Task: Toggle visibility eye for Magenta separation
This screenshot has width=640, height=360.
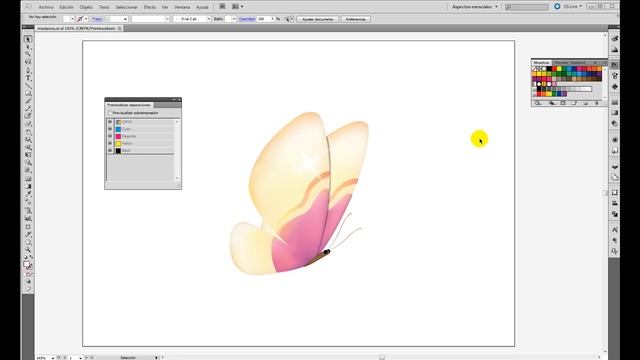Action: (x=110, y=136)
